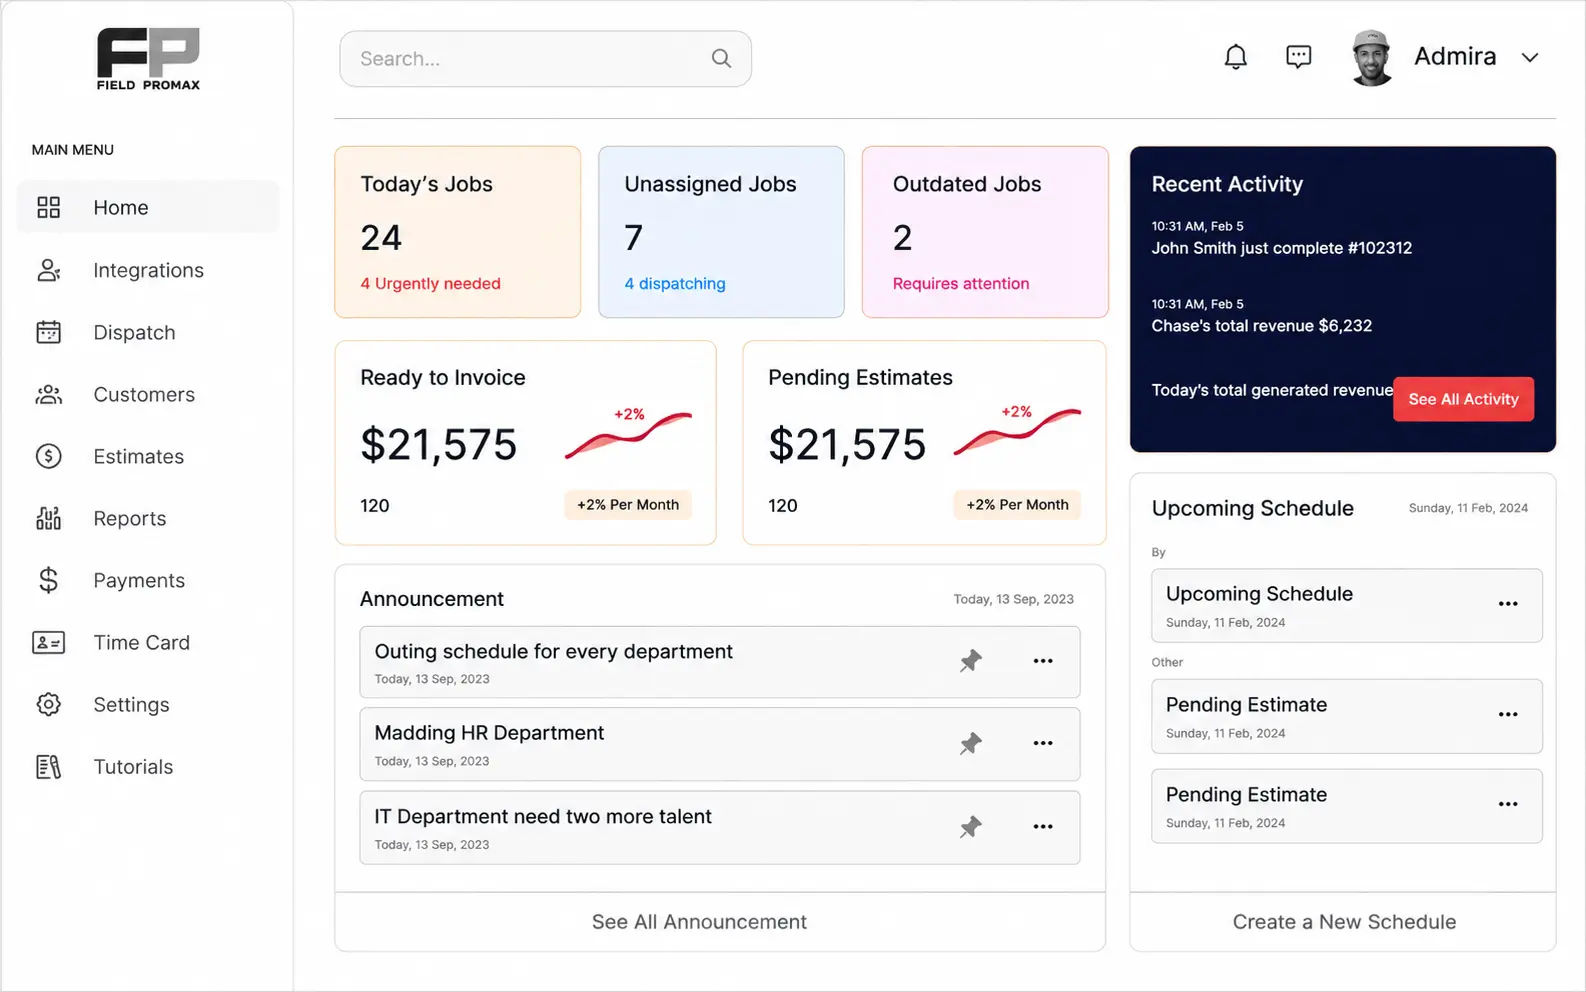The image size is (1586, 992).
Task: Open the chat messages icon
Action: coord(1298,57)
